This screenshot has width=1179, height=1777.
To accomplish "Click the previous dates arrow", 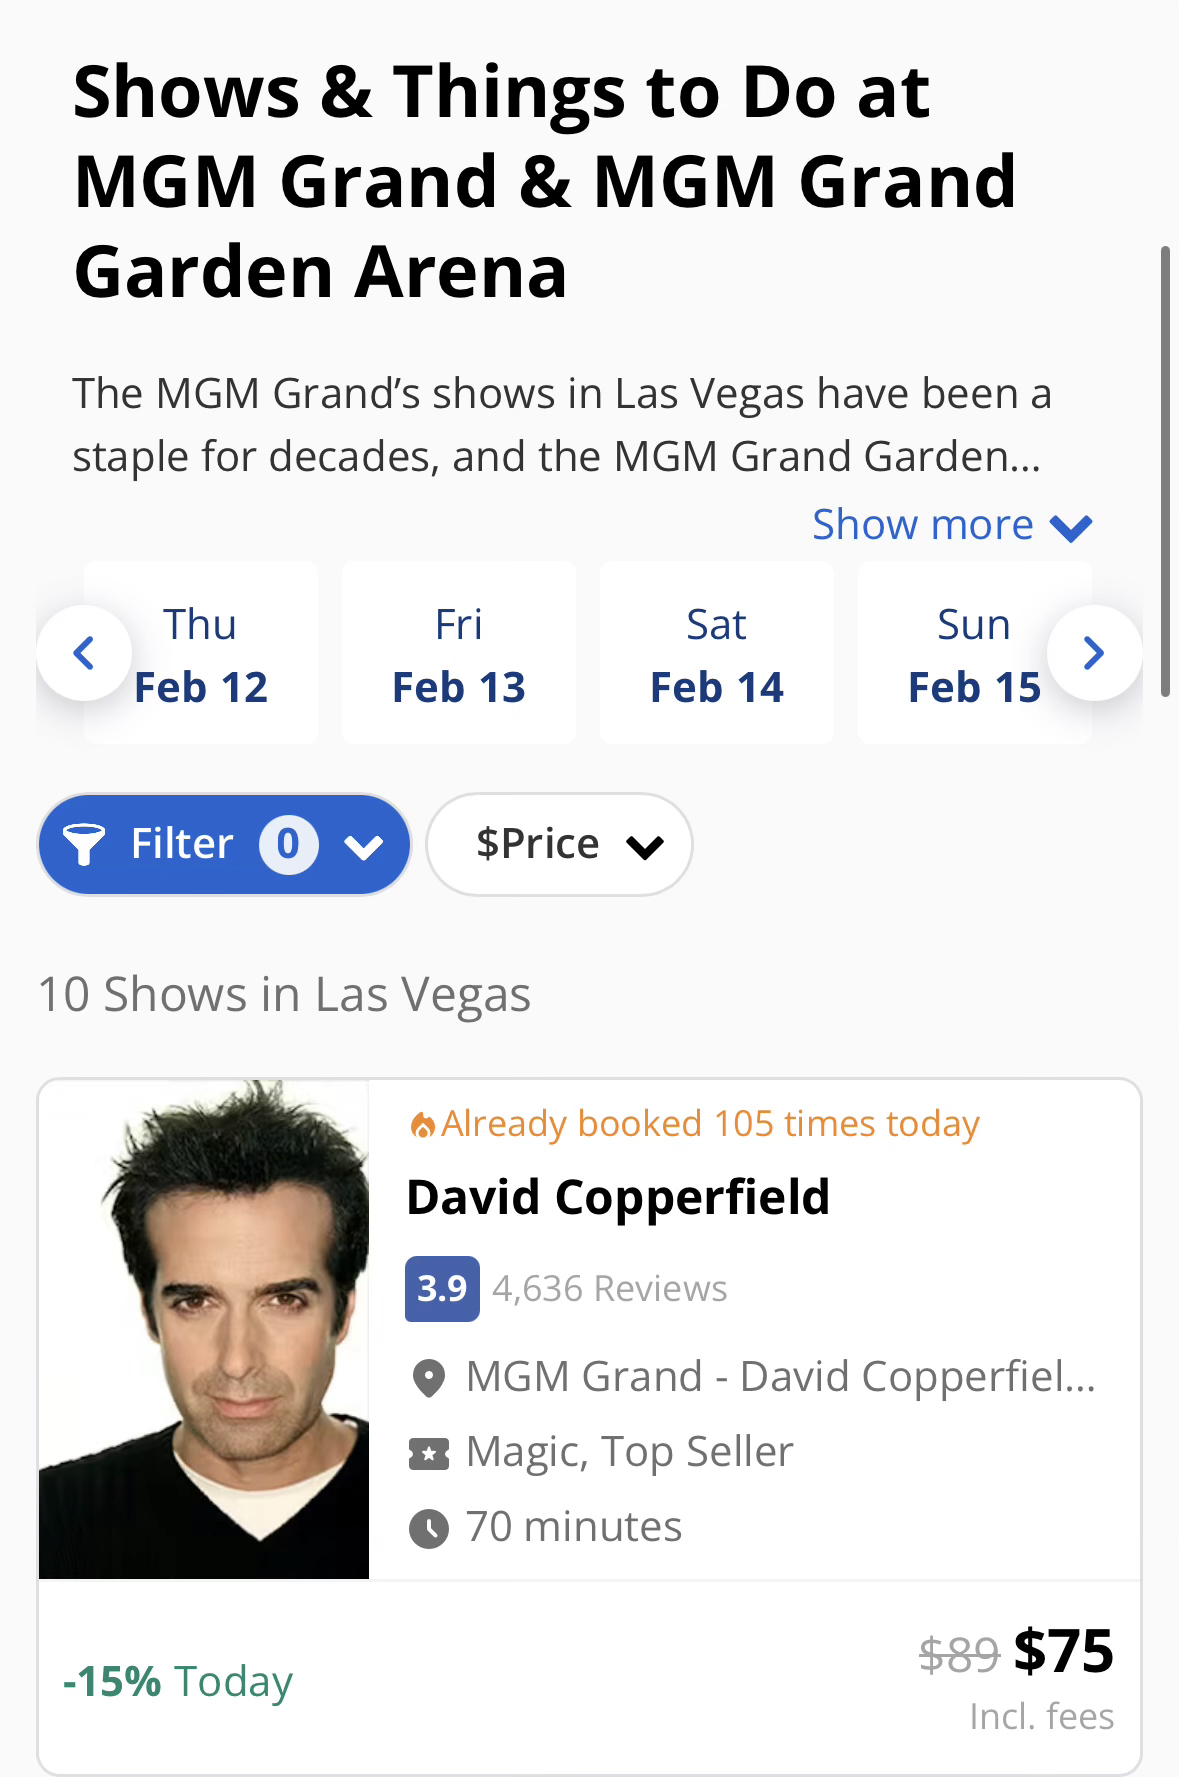I will (84, 653).
